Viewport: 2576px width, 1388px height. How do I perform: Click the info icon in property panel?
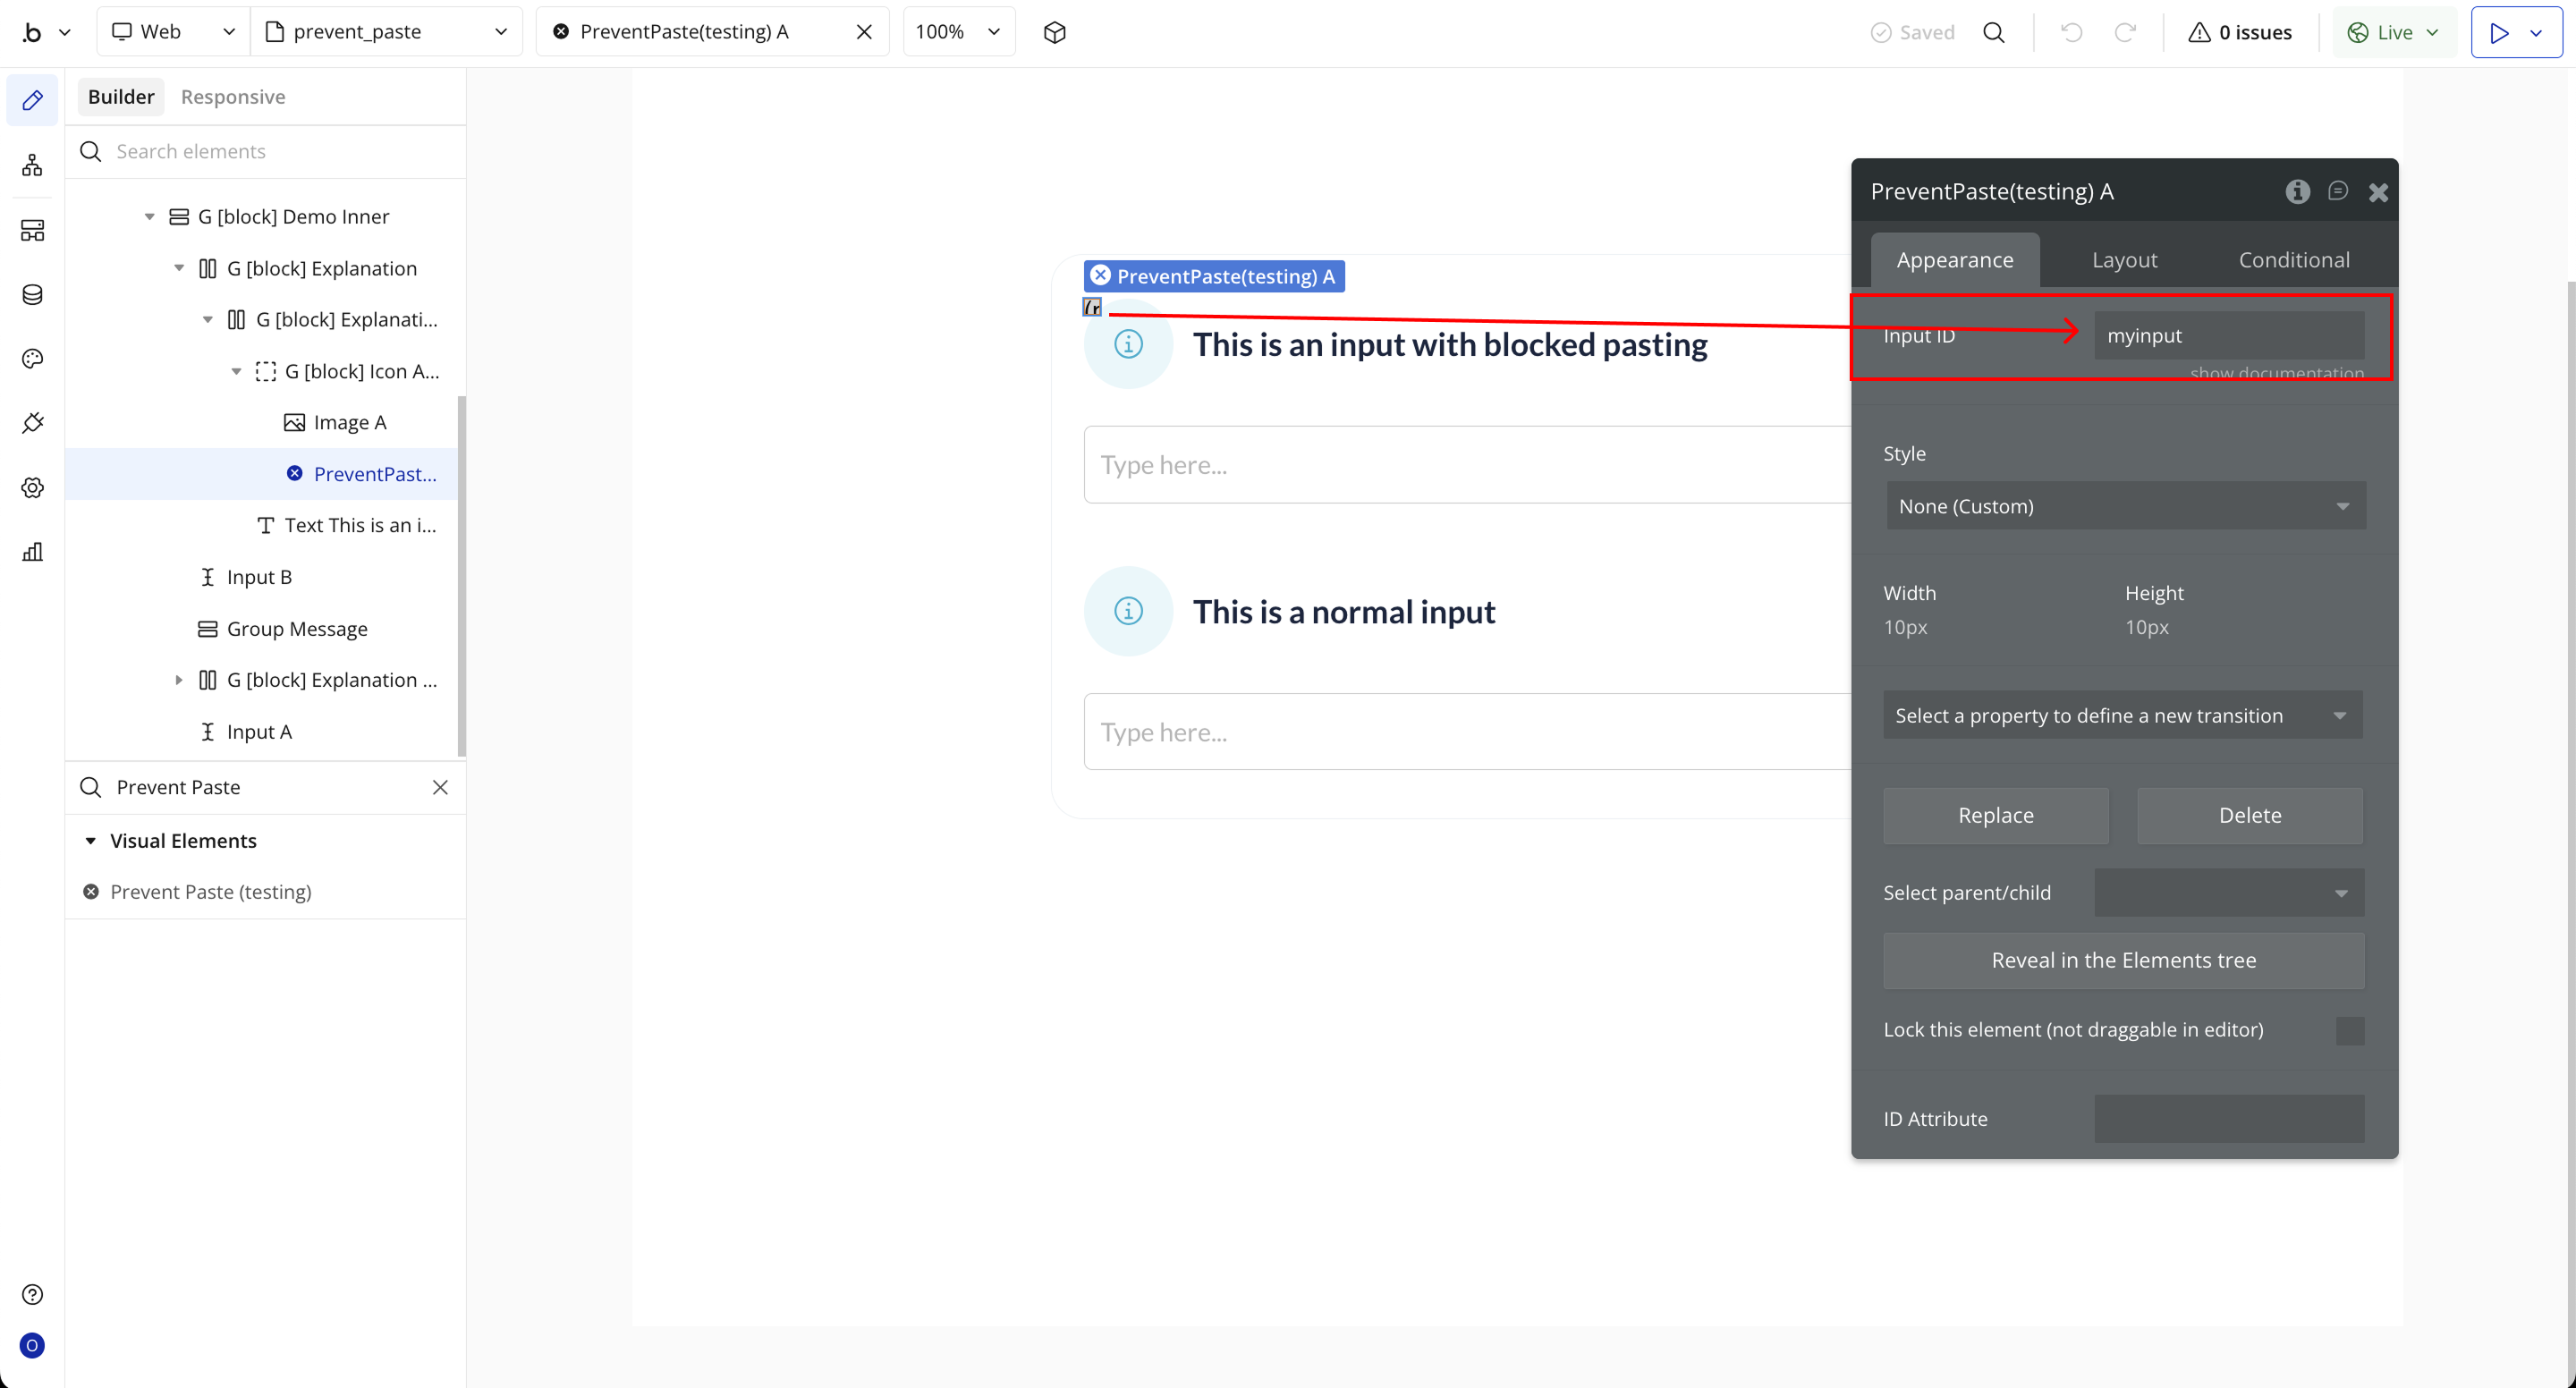[x=2297, y=191]
